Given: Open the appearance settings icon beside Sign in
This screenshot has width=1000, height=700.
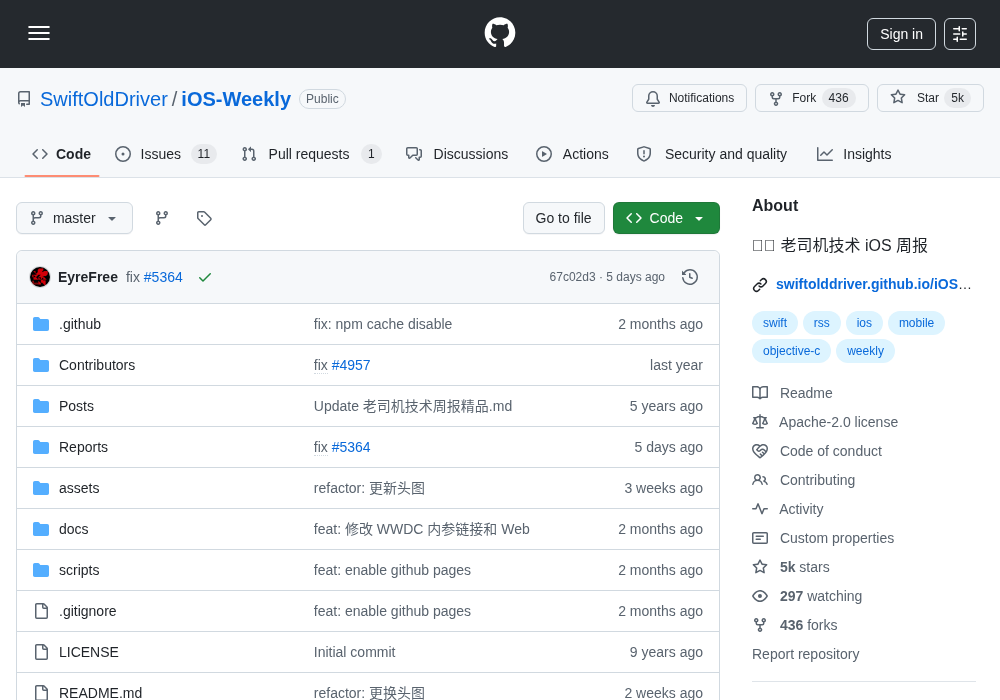Looking at the screenshot, I should [x=960, y=34].
